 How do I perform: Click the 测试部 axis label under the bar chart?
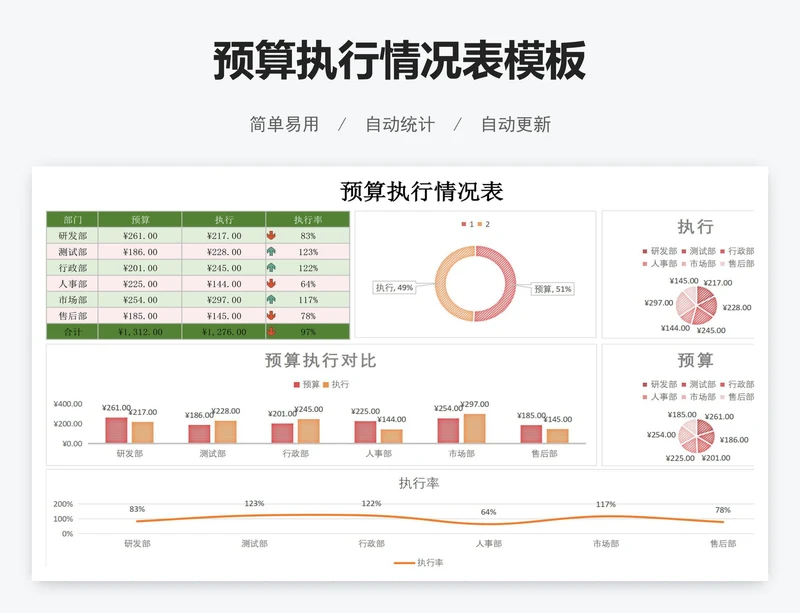coord(212,453)
